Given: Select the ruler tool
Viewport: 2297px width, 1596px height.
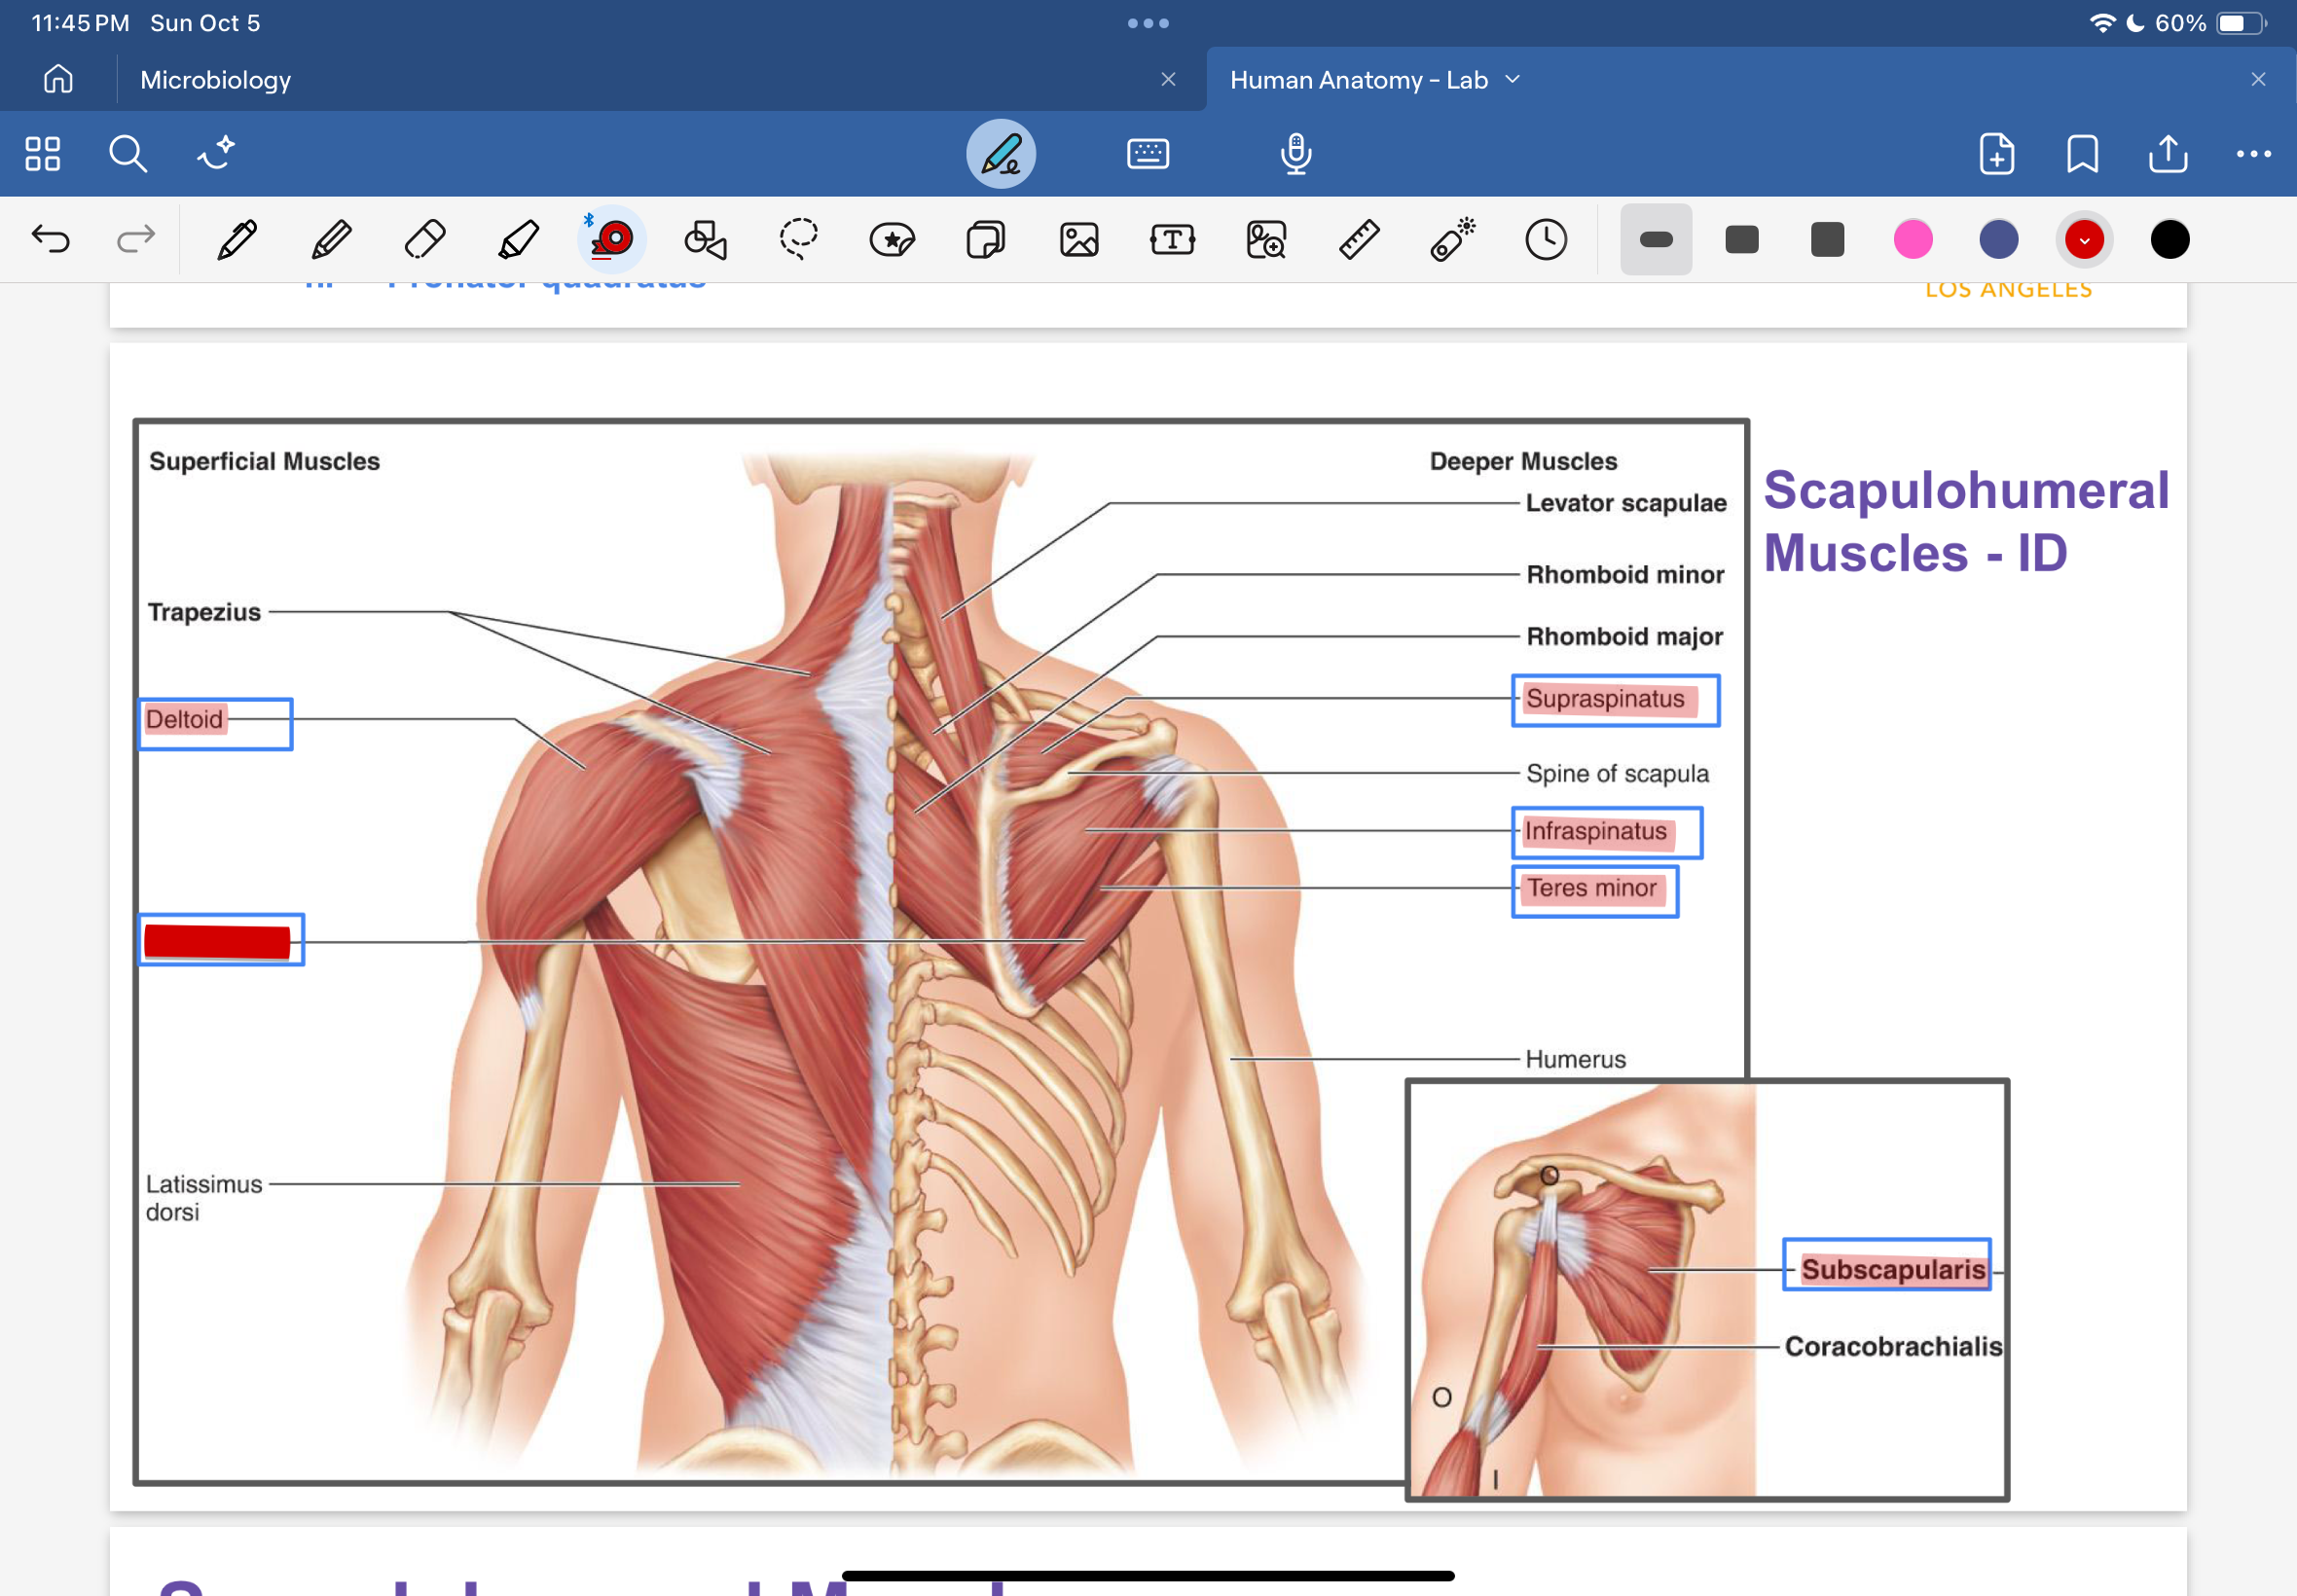Looking at the screenshot, I should [1359, 240].
